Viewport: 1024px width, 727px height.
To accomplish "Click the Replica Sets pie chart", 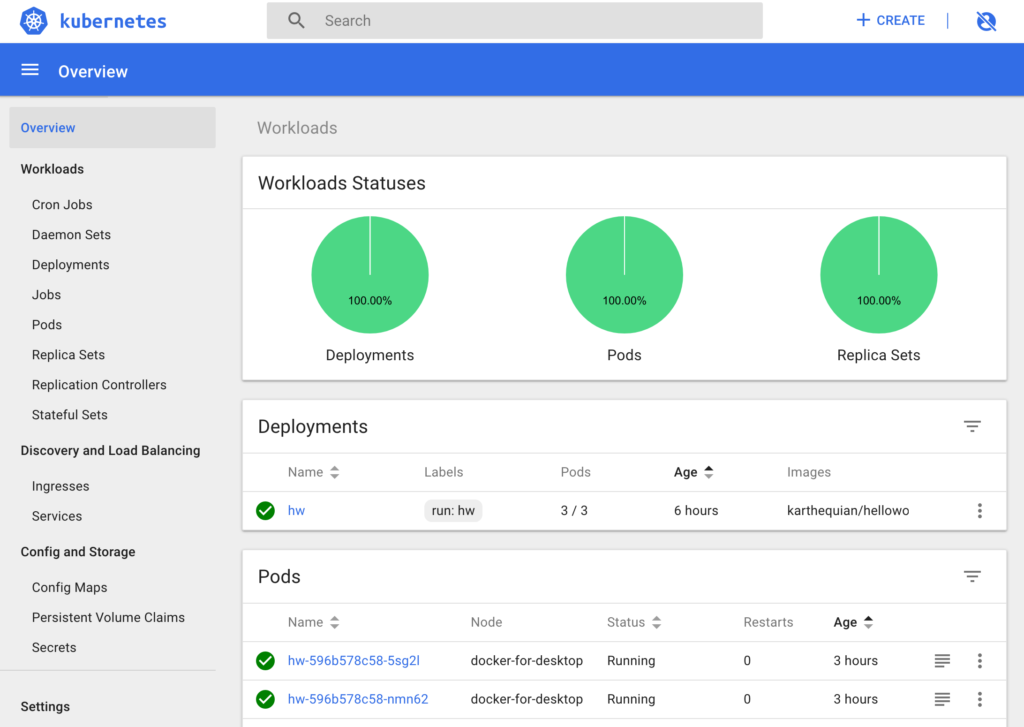I will [x=879, y=275].
